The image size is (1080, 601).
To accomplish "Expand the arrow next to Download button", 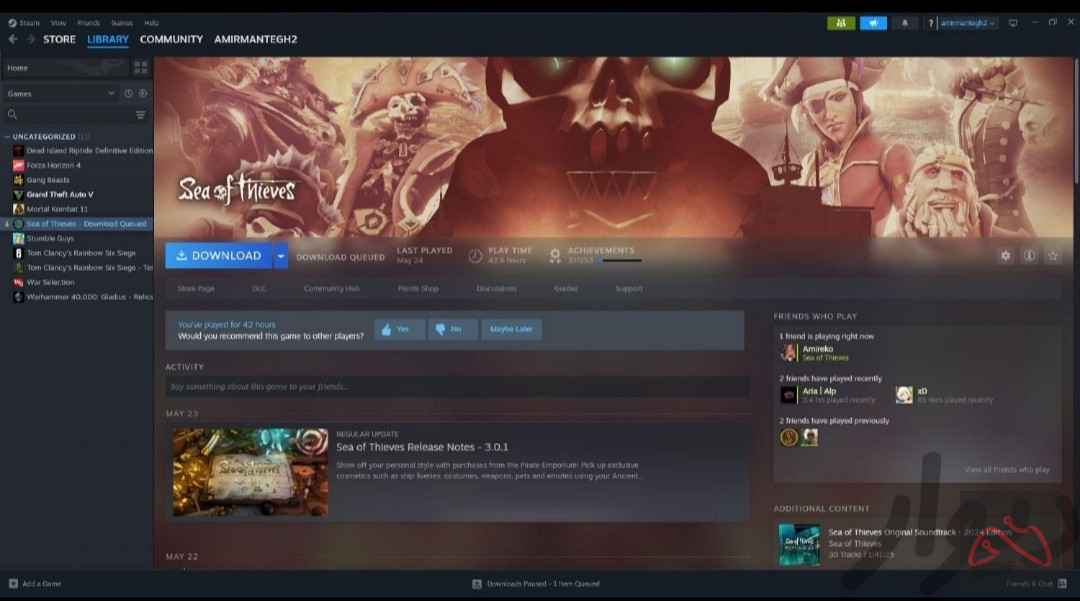I will (x=281, y=256).
